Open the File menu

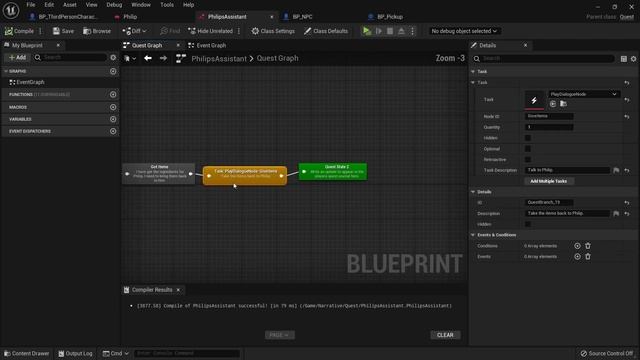click(x=31, y=5)
